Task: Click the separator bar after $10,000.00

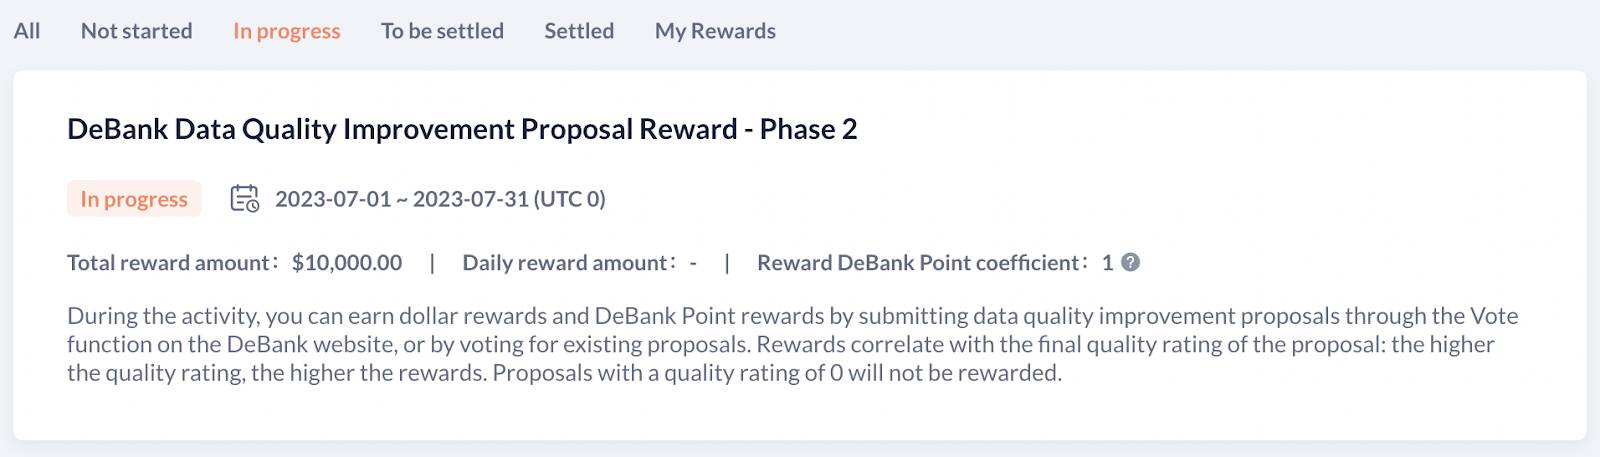Action: [432, 263]
